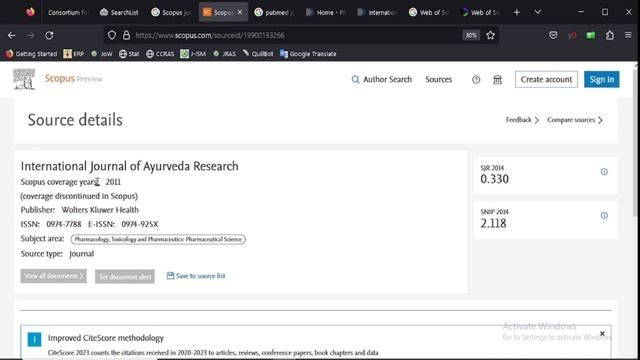The width and height of the screenshot is (640, 360).
Task: Reload the page with the refresh icon
Action: click(x=49, y=36)
